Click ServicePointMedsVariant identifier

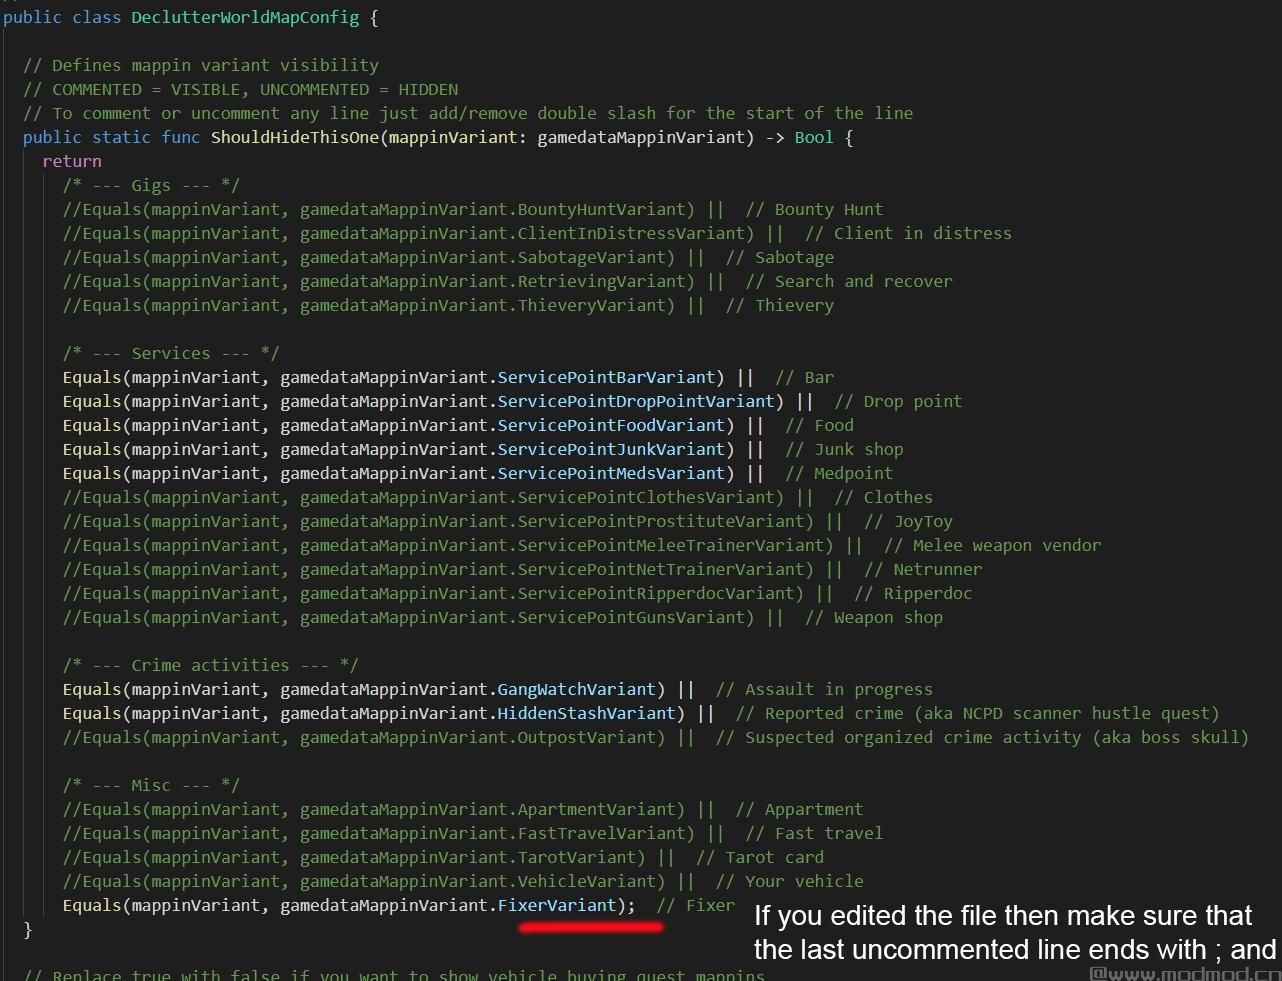[x=612, y=473]
